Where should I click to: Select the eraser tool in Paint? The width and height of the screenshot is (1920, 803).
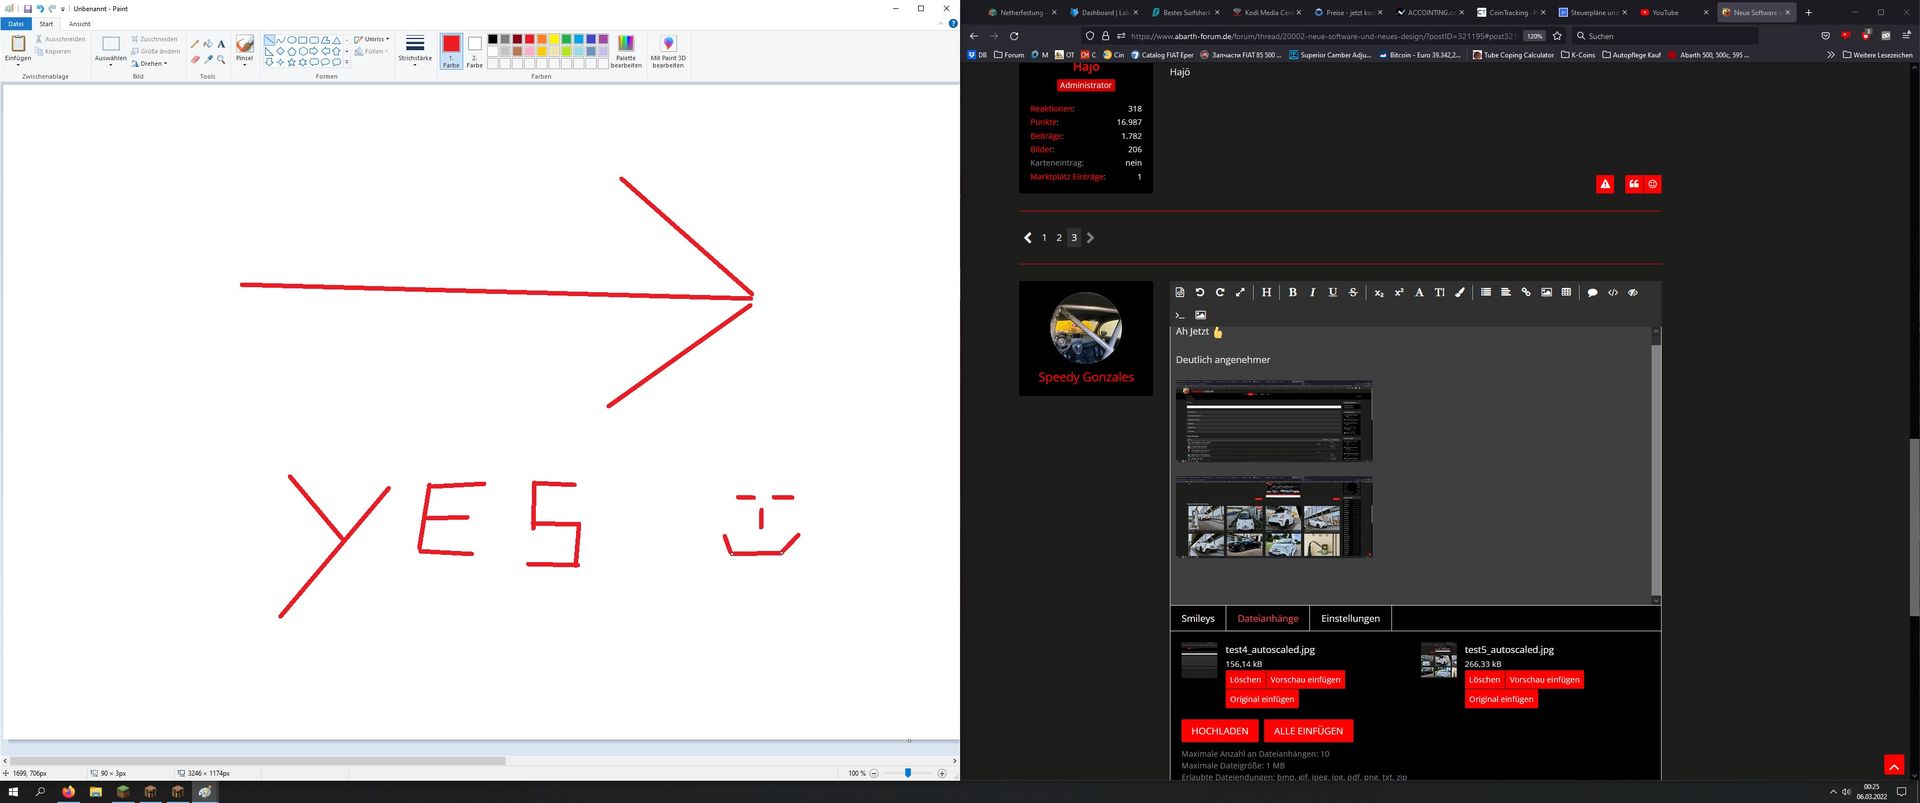point(195,59)
